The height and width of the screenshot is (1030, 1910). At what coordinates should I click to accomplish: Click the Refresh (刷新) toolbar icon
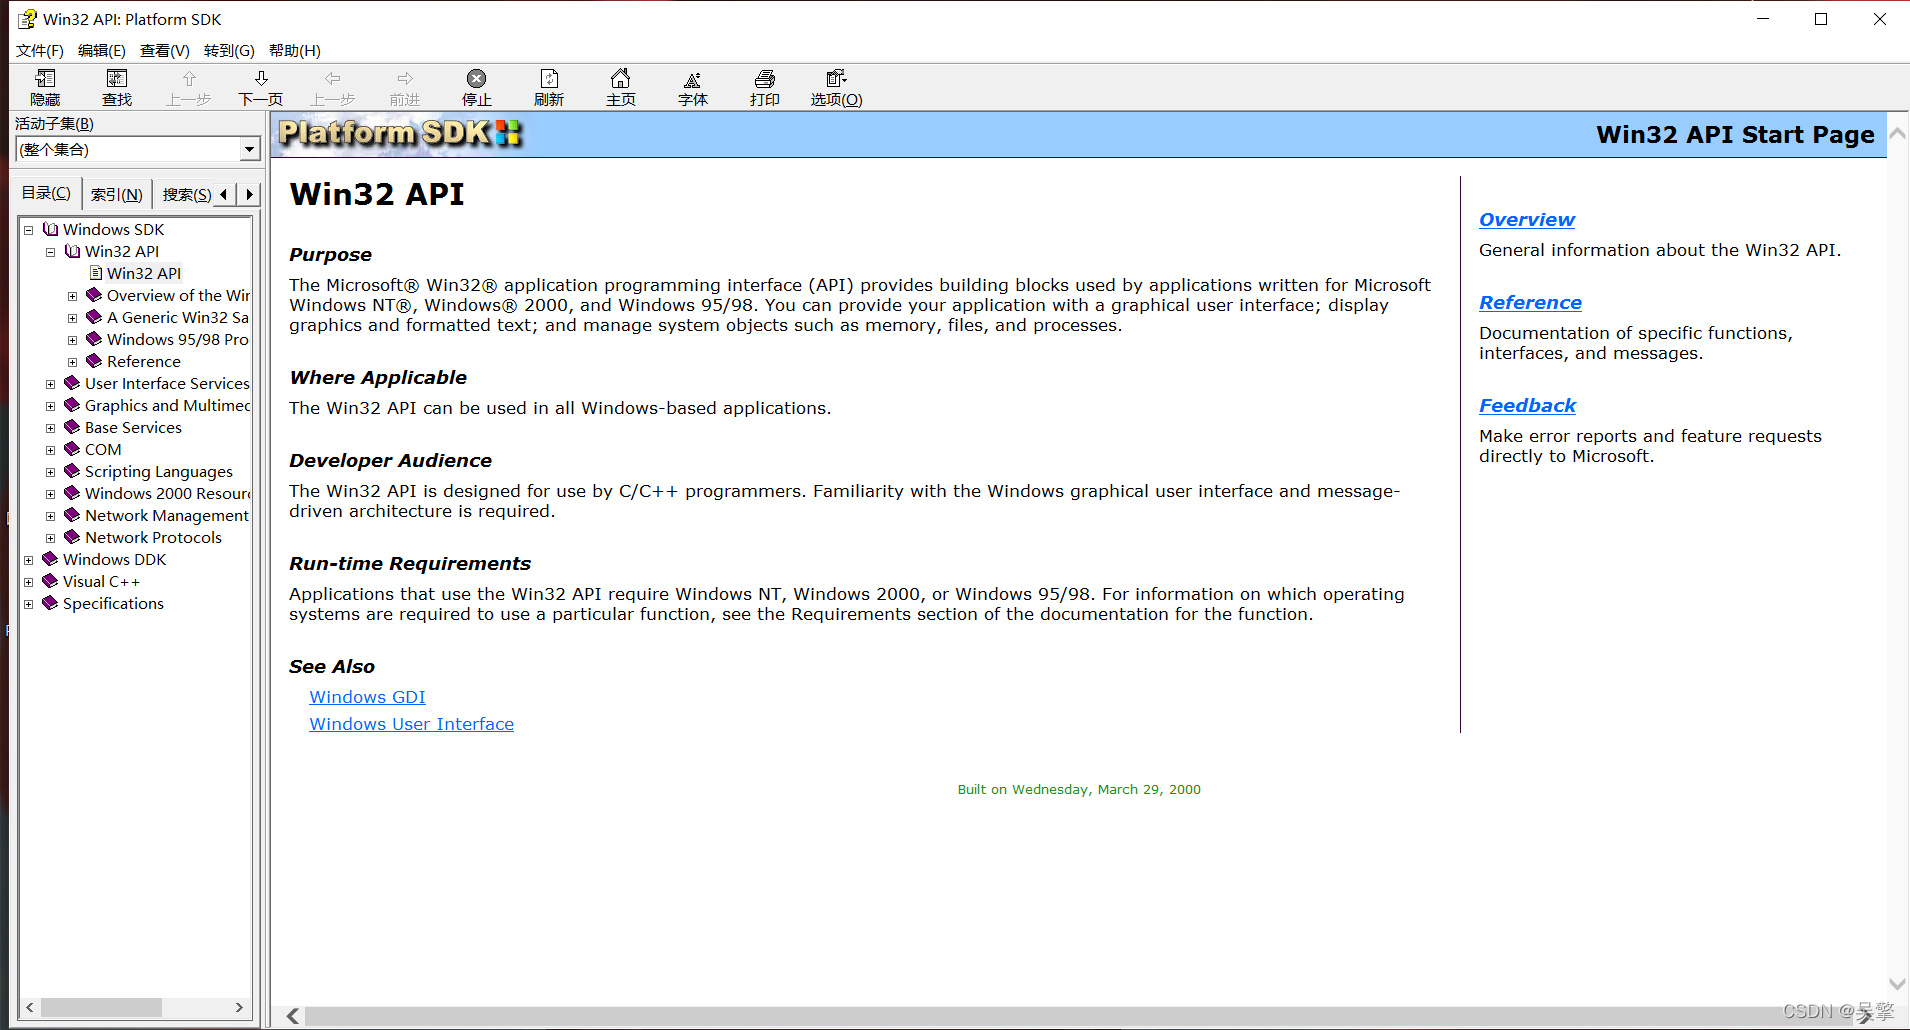pyautogui.click(x=549, y=87)
